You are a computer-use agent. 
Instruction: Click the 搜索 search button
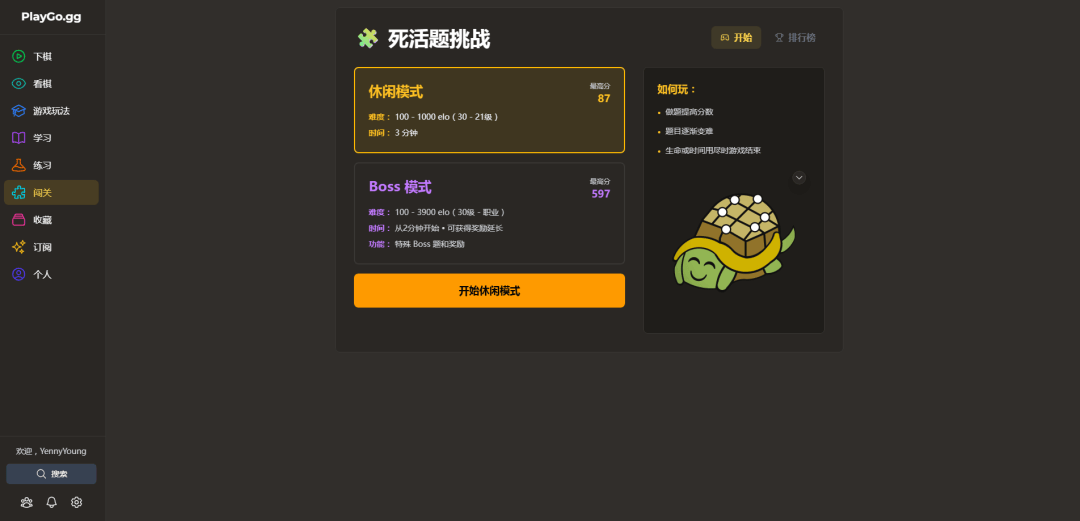click(52, 474)
